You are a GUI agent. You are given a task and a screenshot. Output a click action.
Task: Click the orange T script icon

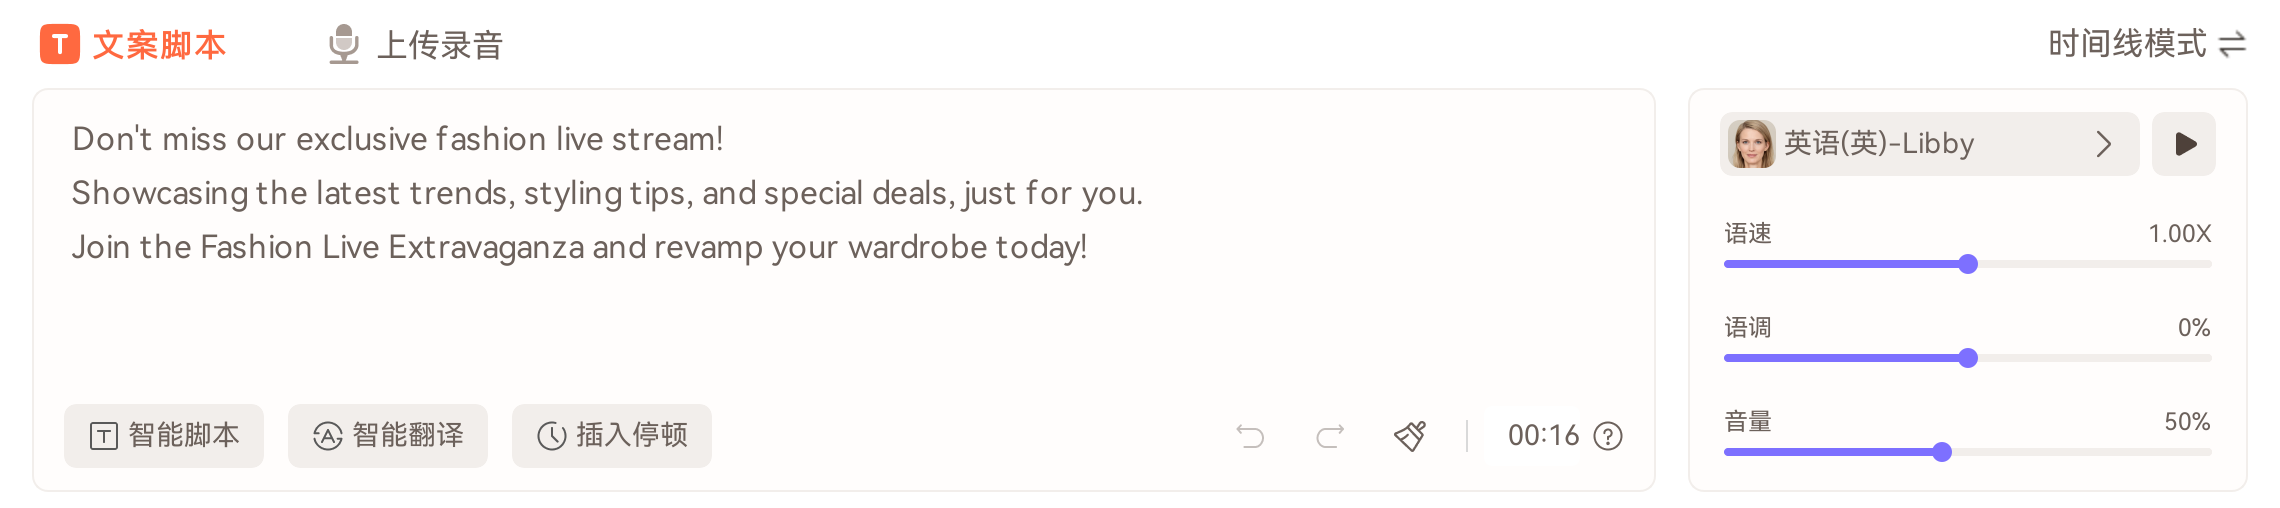coord(60,45)
